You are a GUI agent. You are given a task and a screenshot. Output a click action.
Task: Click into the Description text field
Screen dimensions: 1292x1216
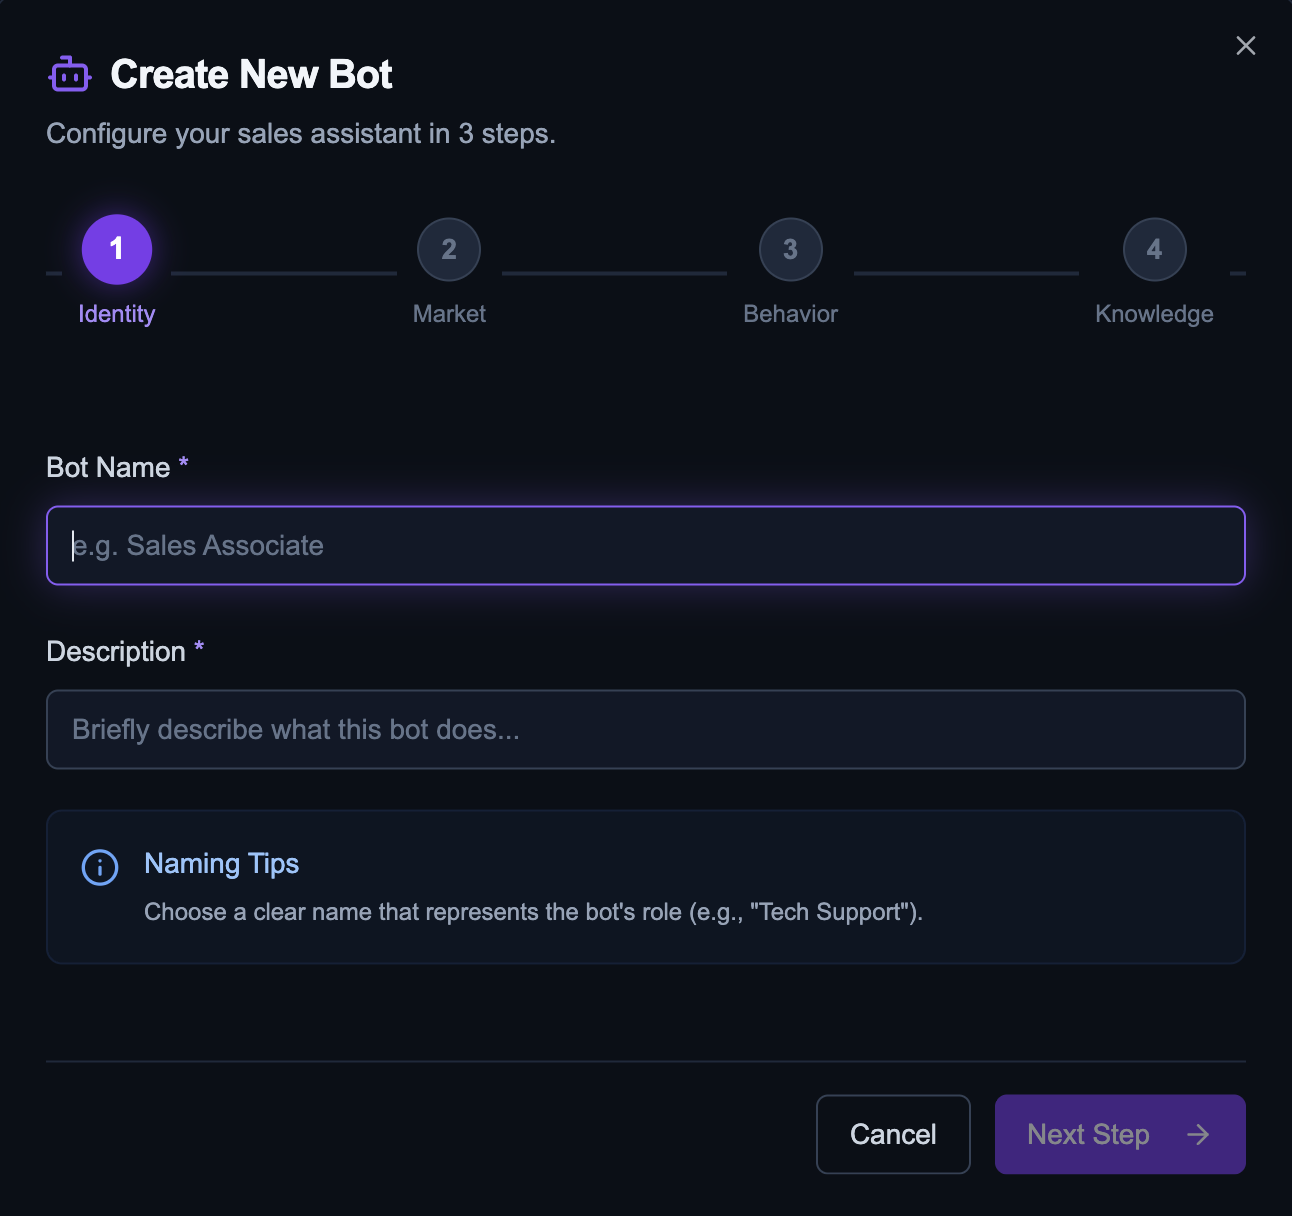point(645,730)
